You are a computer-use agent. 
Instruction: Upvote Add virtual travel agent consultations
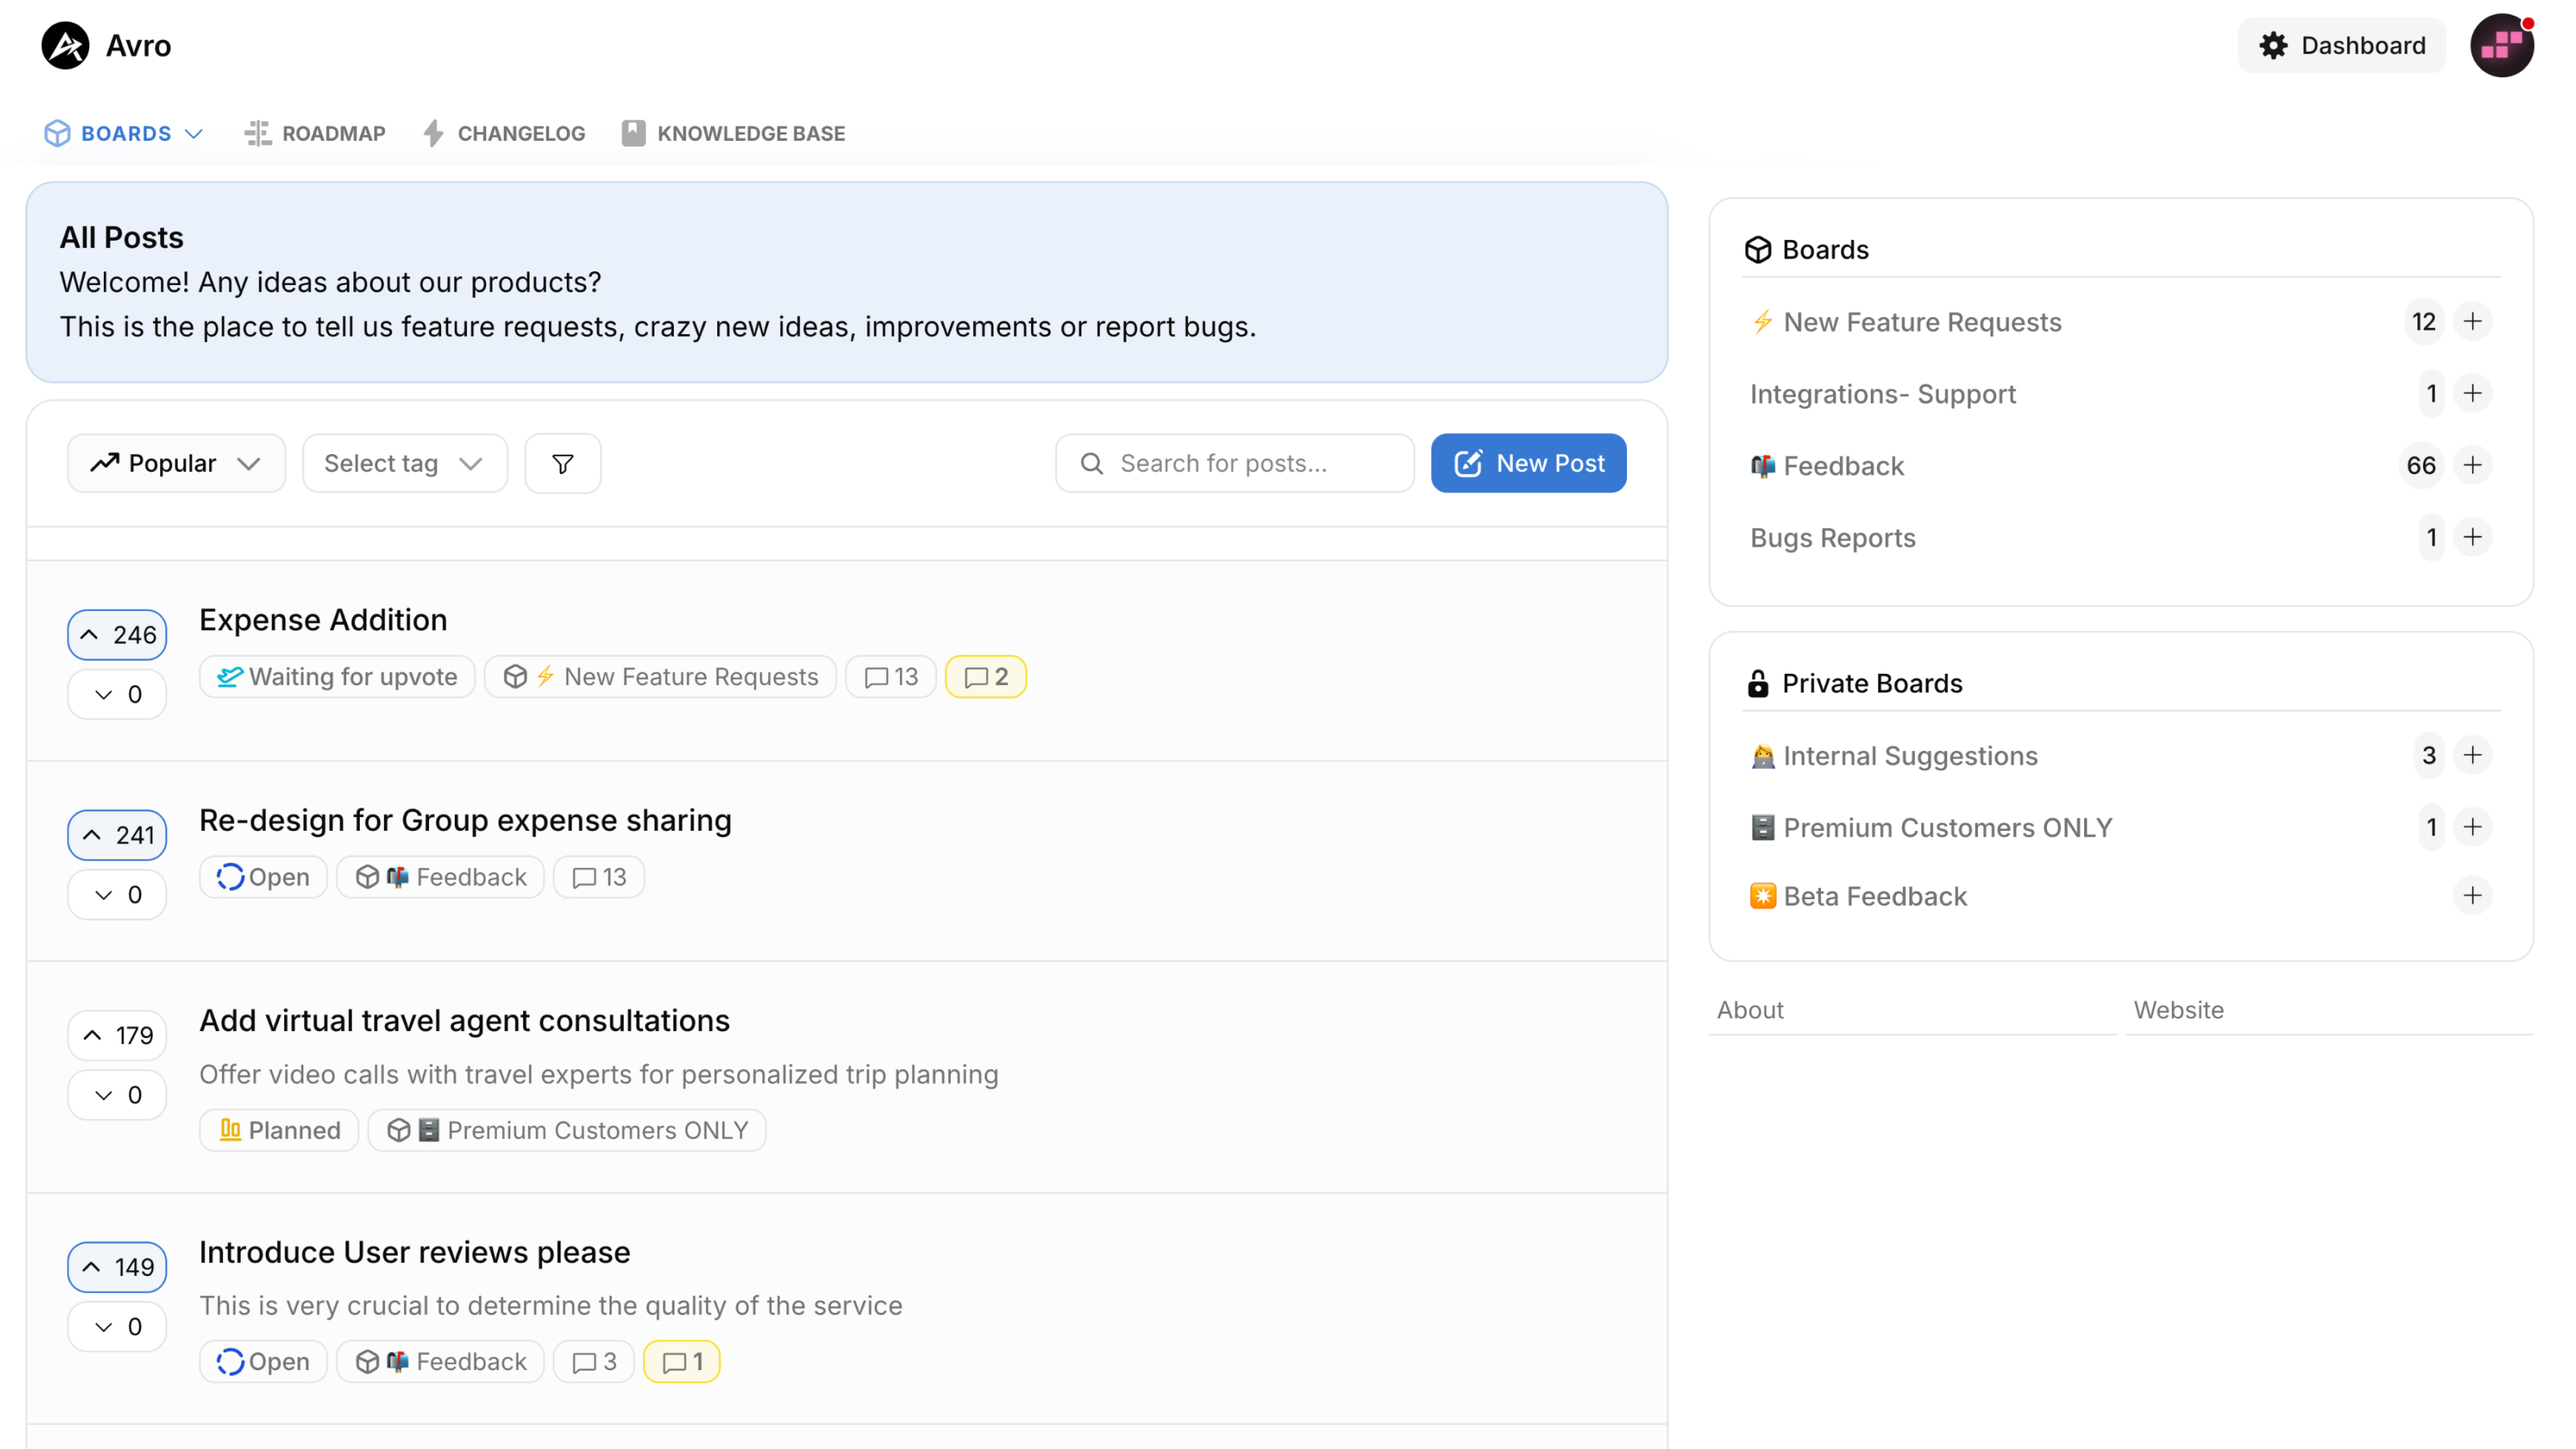pos(117,1035)
